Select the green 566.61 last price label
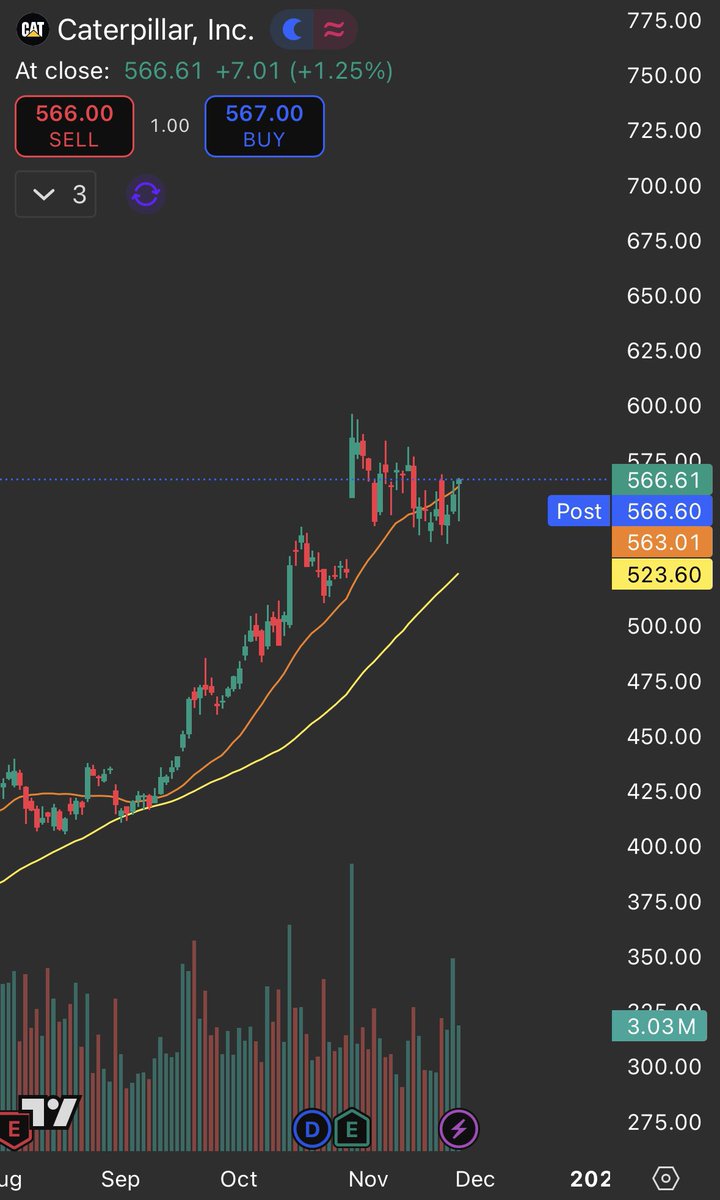Screen dimensions: 720x1200 coord(662,481)
